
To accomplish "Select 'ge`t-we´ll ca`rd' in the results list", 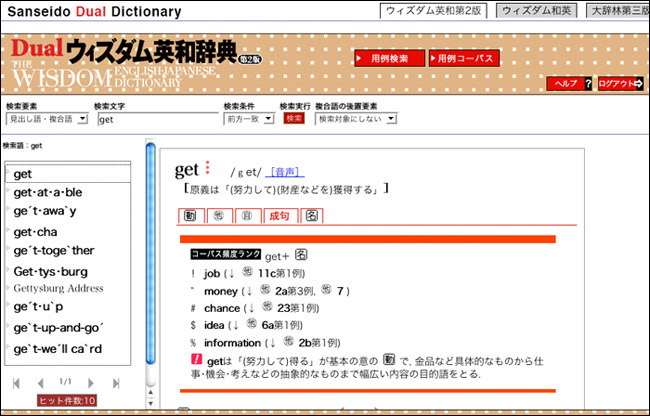I will (x=58, y=349).
